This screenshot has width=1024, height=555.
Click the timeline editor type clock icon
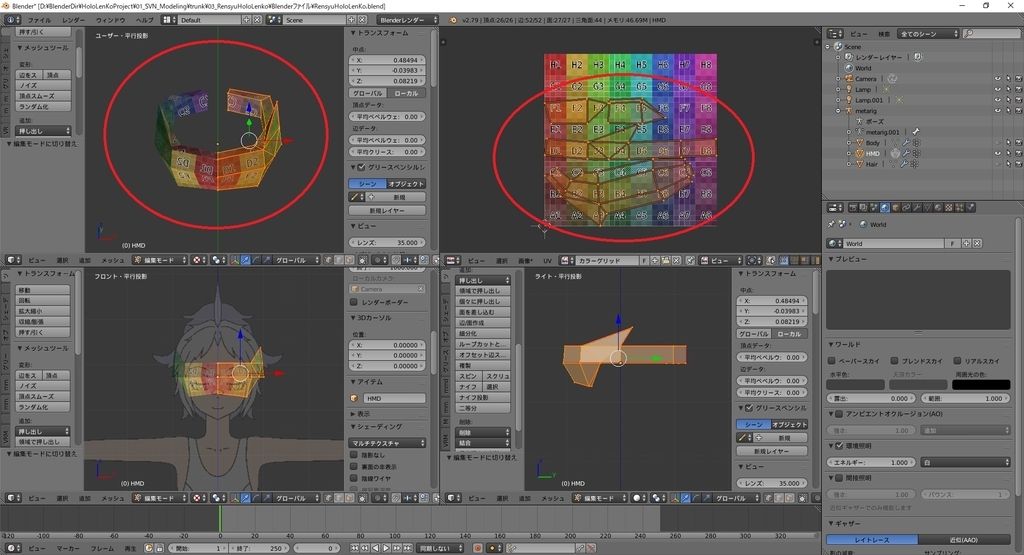(x=13, y=548)
